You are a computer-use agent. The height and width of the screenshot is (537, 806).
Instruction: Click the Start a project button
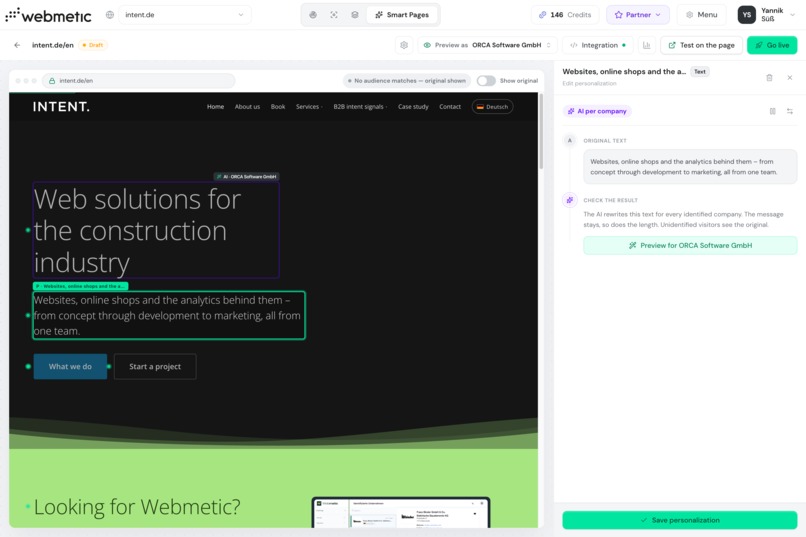tap(155, 366)
